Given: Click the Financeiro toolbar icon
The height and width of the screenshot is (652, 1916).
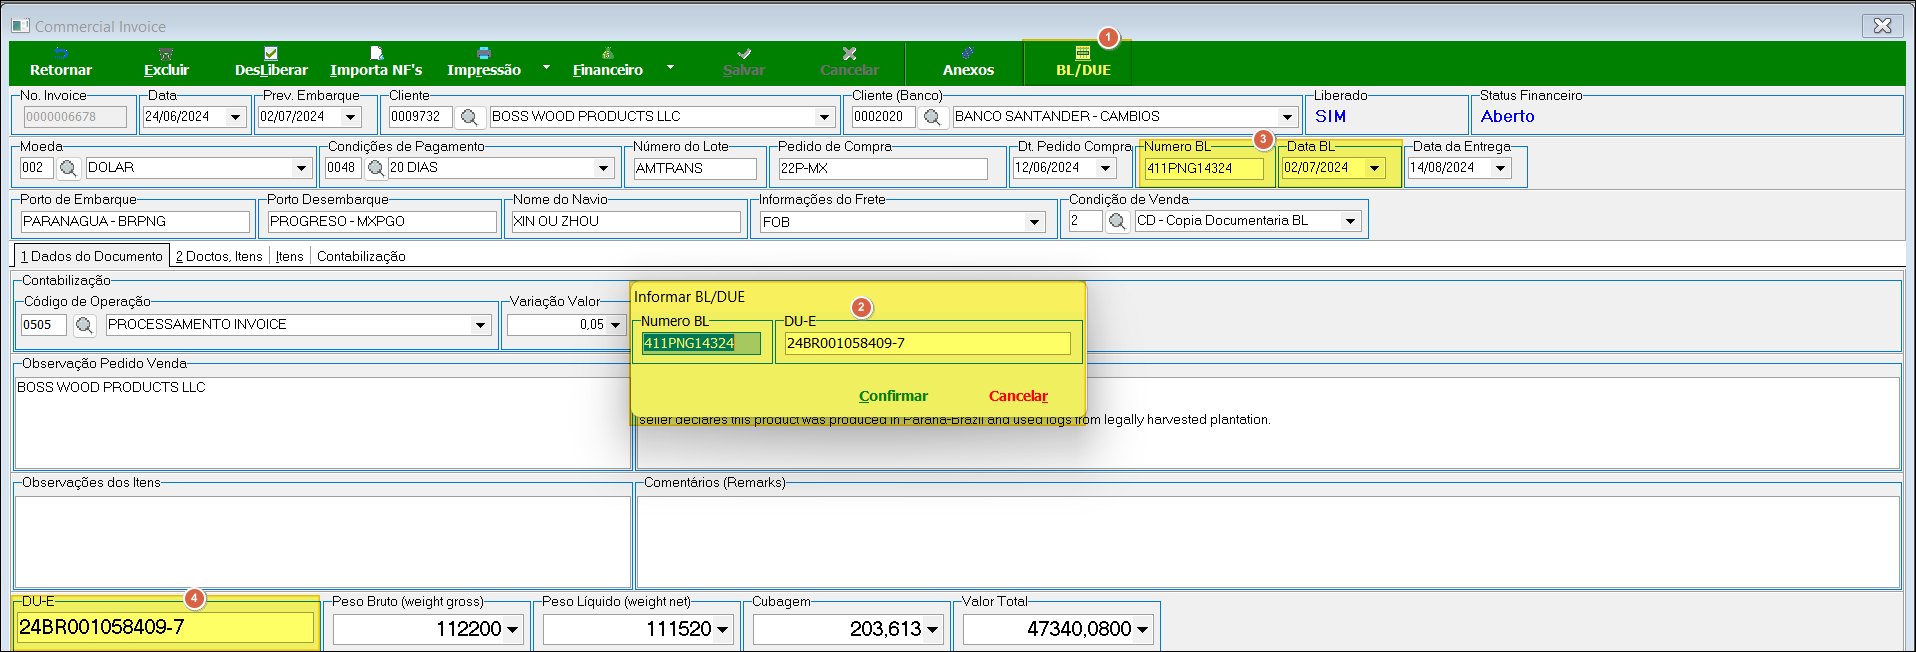Looking at the screenshot, I should coord(607,53).
